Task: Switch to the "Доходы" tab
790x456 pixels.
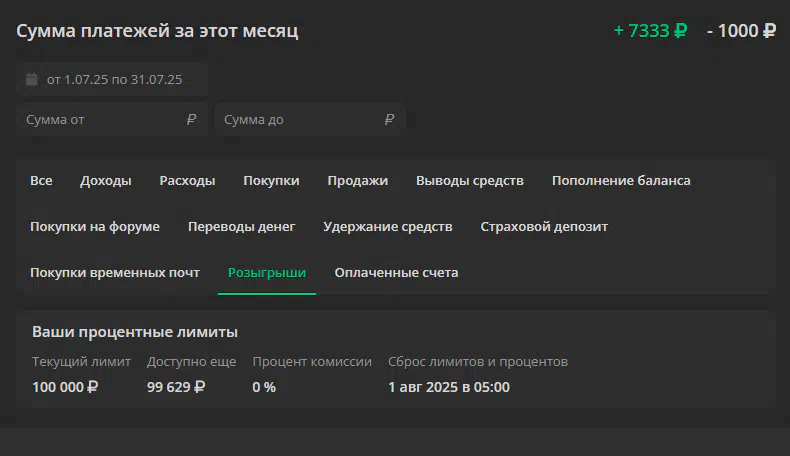Action: click(106, 180)
